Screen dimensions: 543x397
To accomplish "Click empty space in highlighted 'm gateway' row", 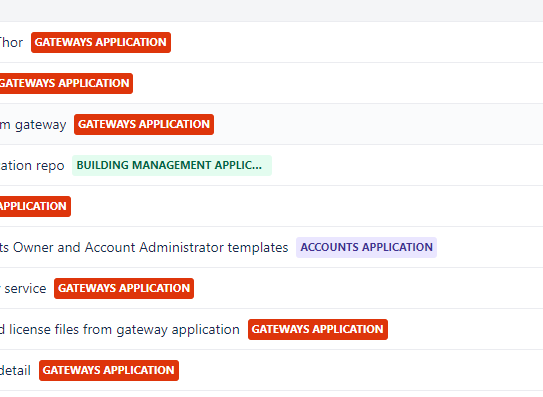I will pyautogui.click(x=377, y=124).
